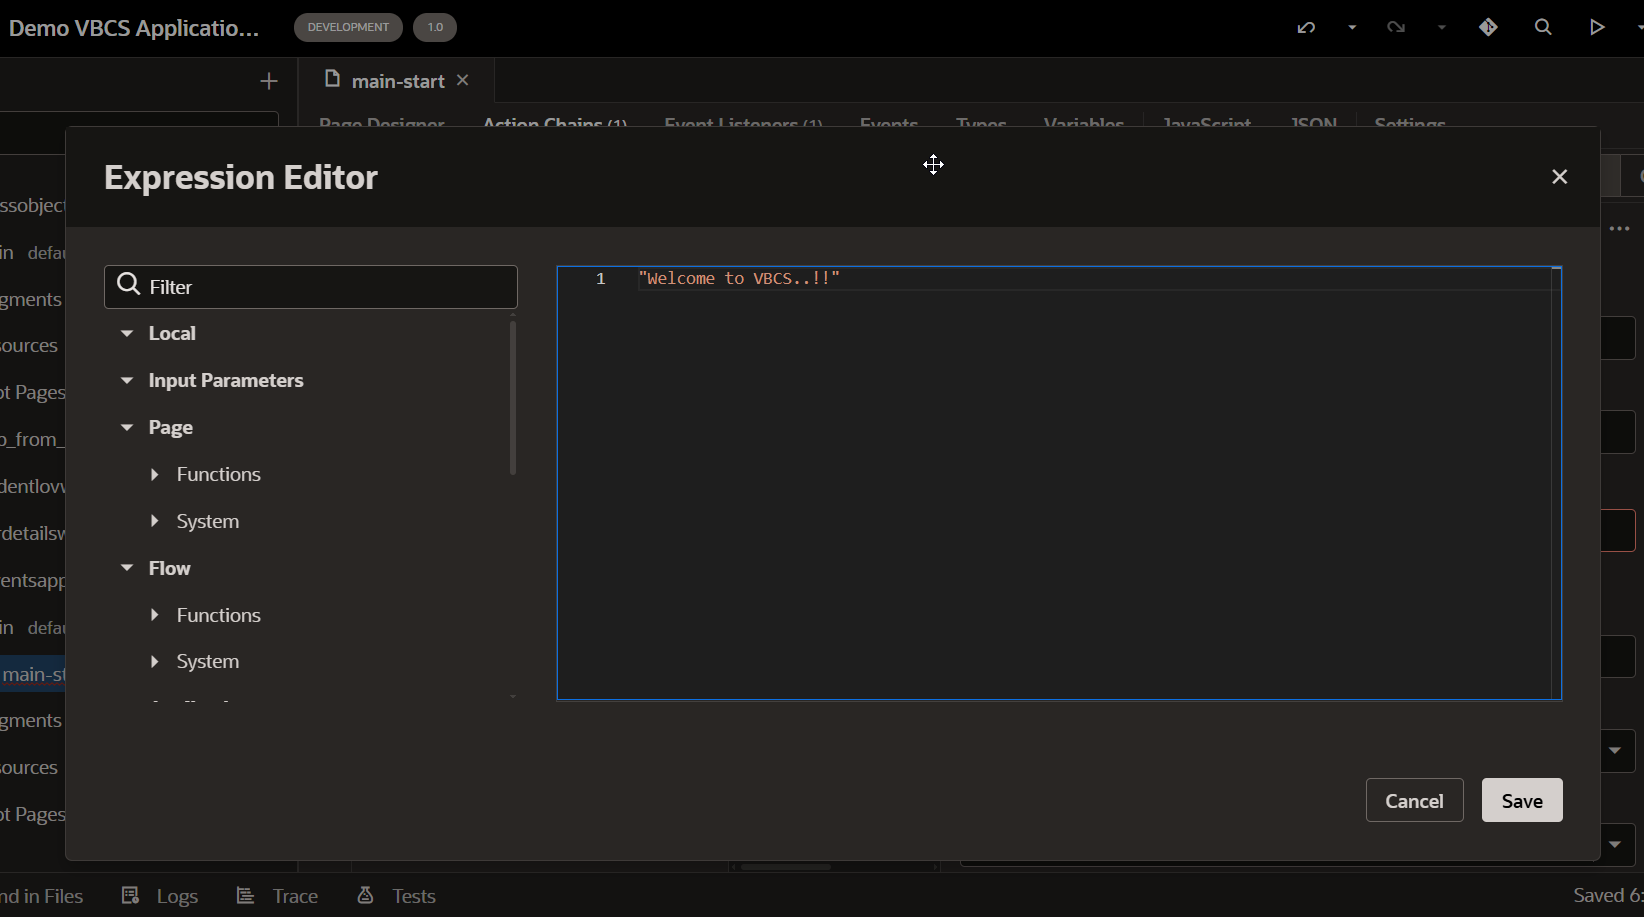
Task: Select the Input Parameters tree label
Action: [226, 380]
